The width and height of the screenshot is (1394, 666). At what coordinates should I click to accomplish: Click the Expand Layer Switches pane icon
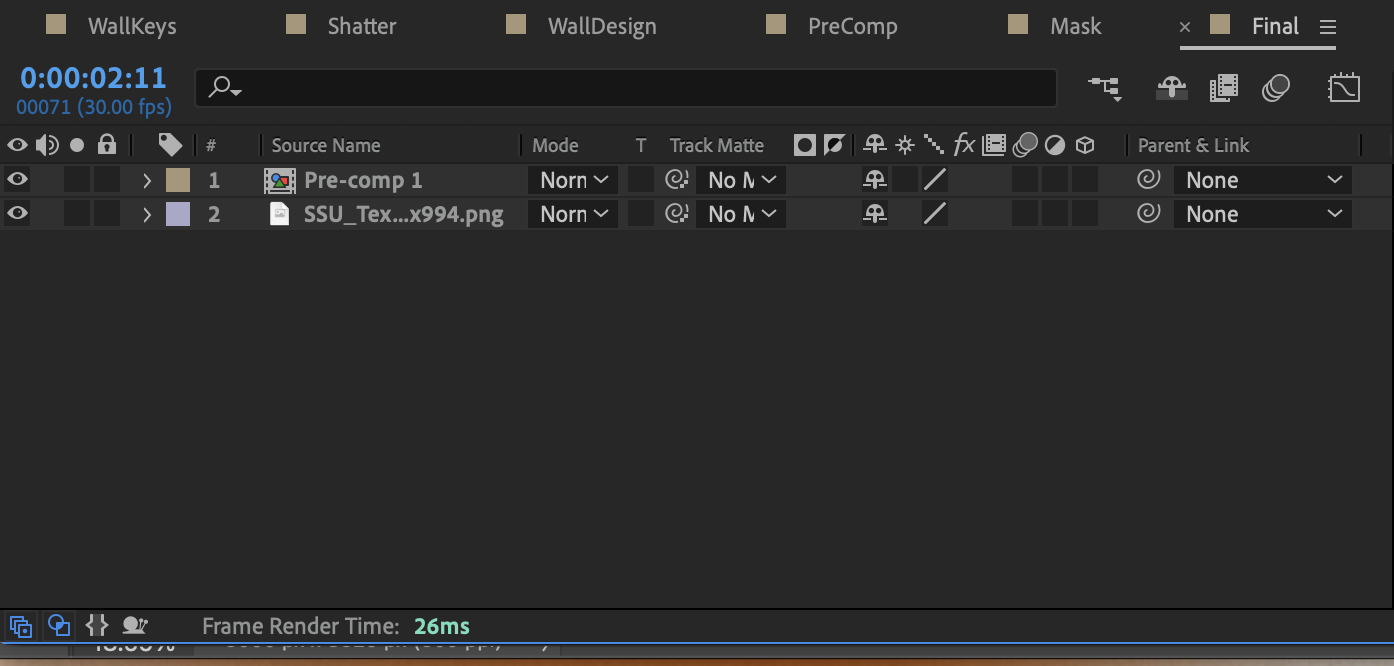[x=18, y=625]
